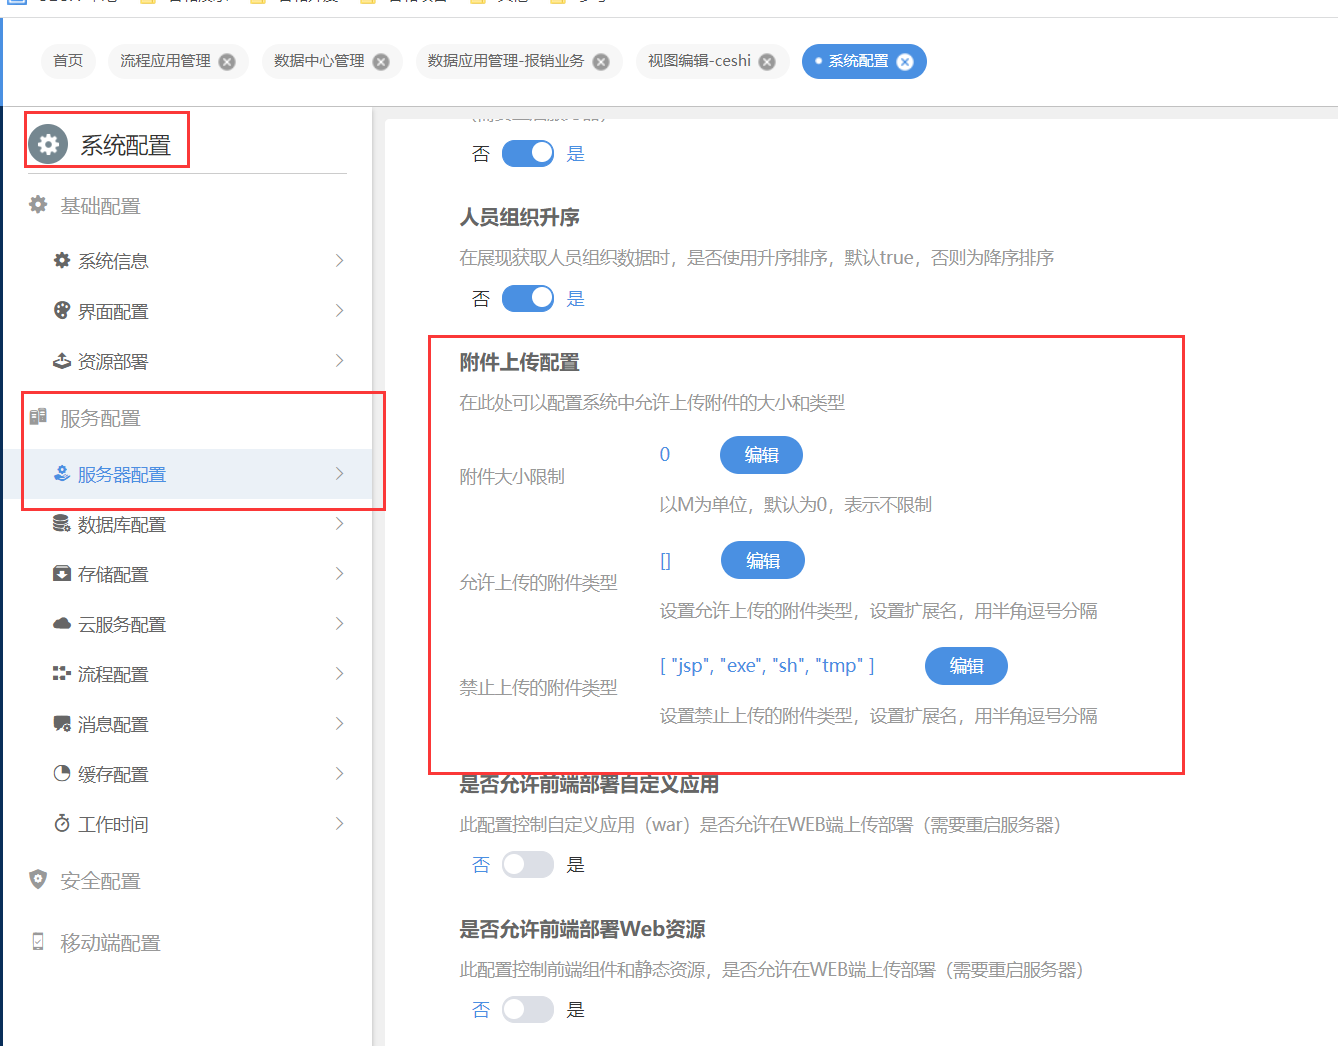Screen dimensions: 1338x1046
Task: Click the 资源部署 upload icon
Action: (62, 360)
